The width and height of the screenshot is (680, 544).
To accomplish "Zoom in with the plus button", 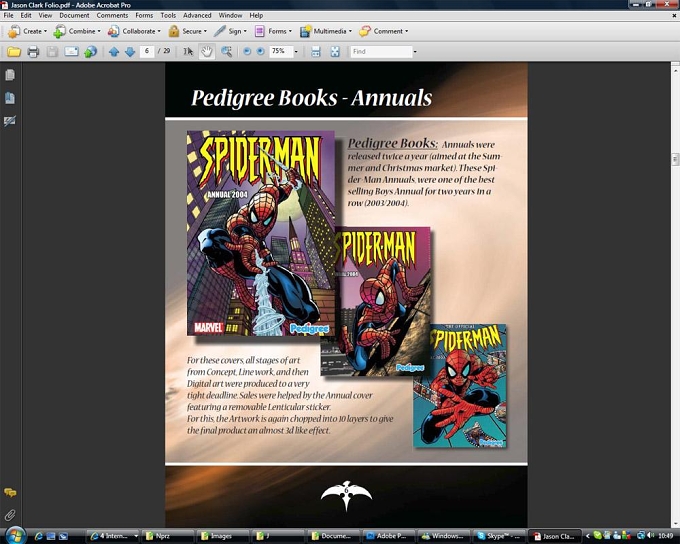I will click(261, 51).
